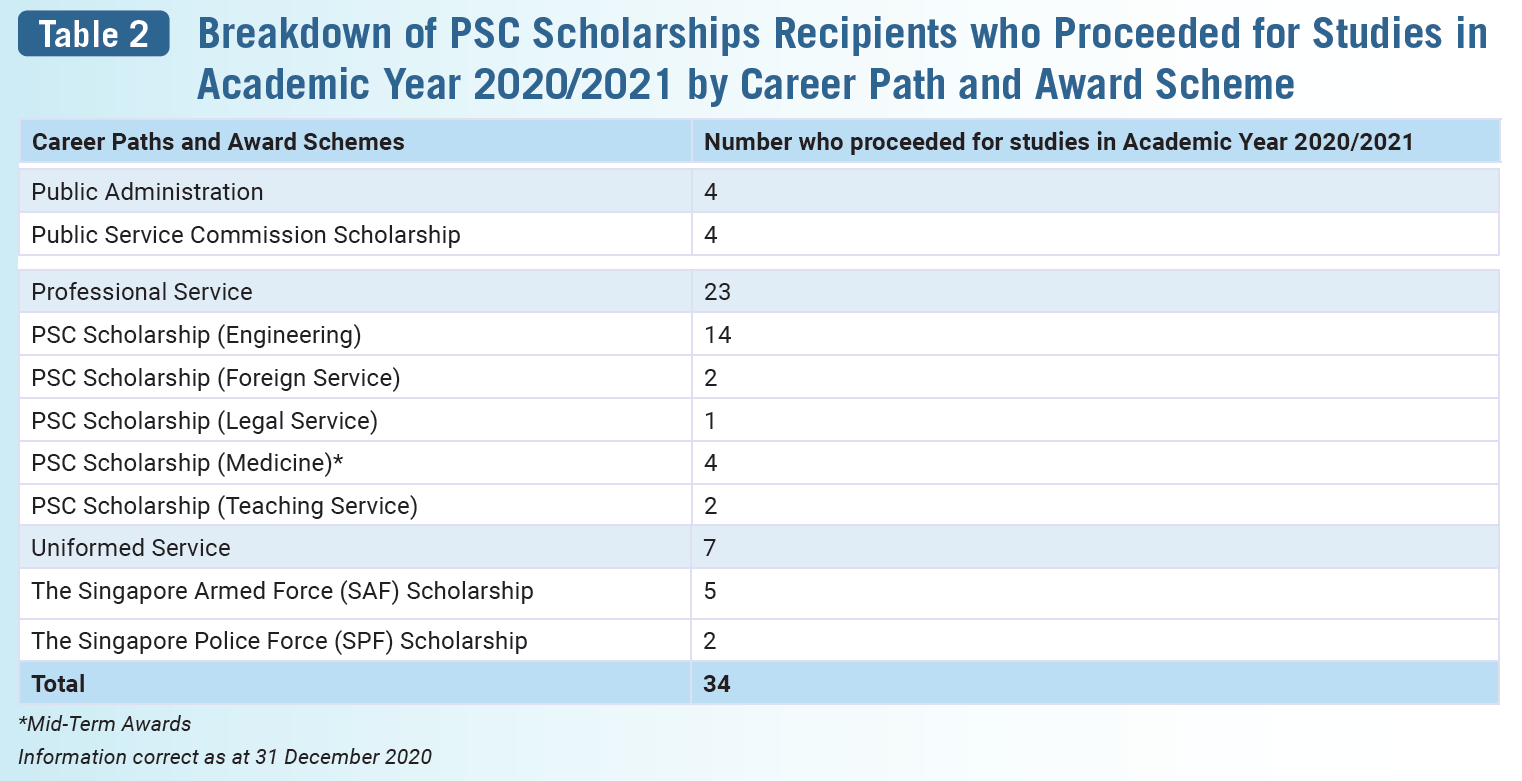The image size is (1522, 781).
Task: Click the Table 2 label badge
Action: point(94,34)
